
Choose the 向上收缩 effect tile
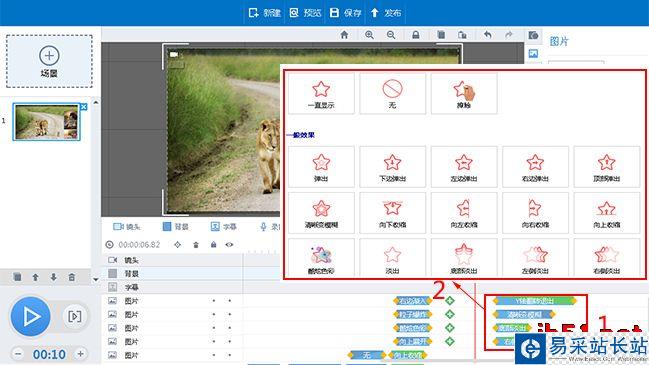607,213
